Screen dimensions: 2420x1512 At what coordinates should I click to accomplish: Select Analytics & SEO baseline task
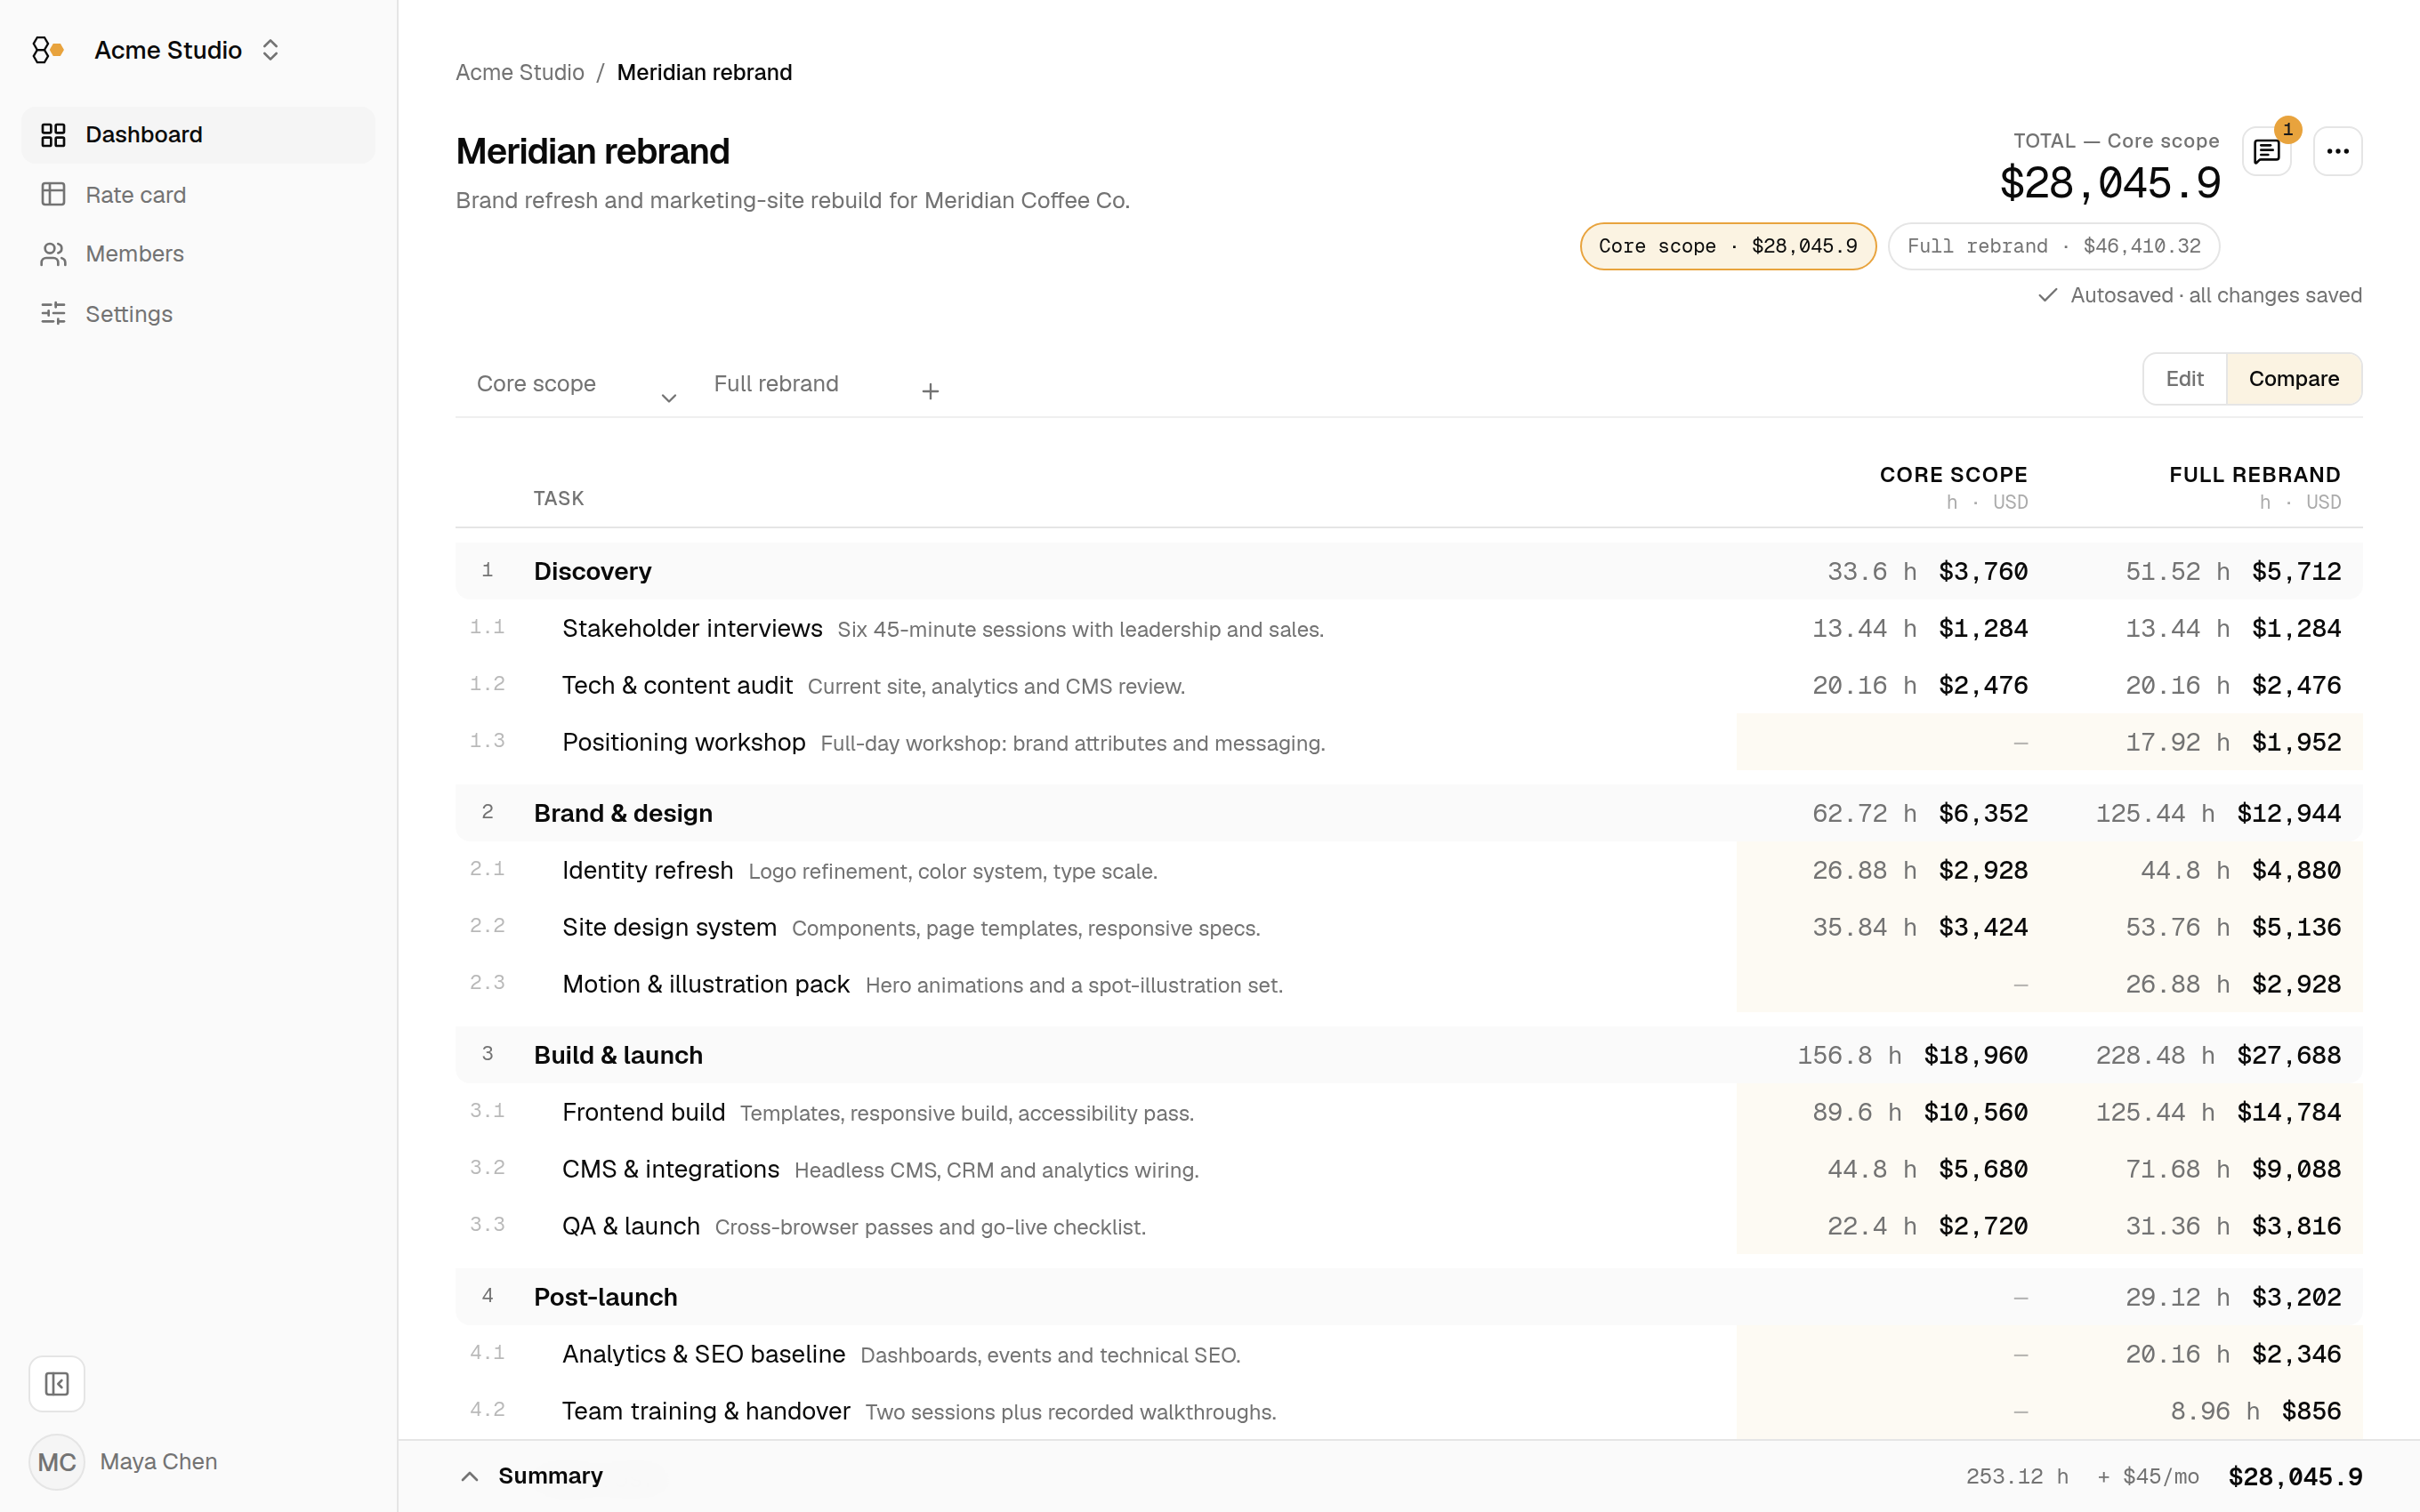(704, 1354)
